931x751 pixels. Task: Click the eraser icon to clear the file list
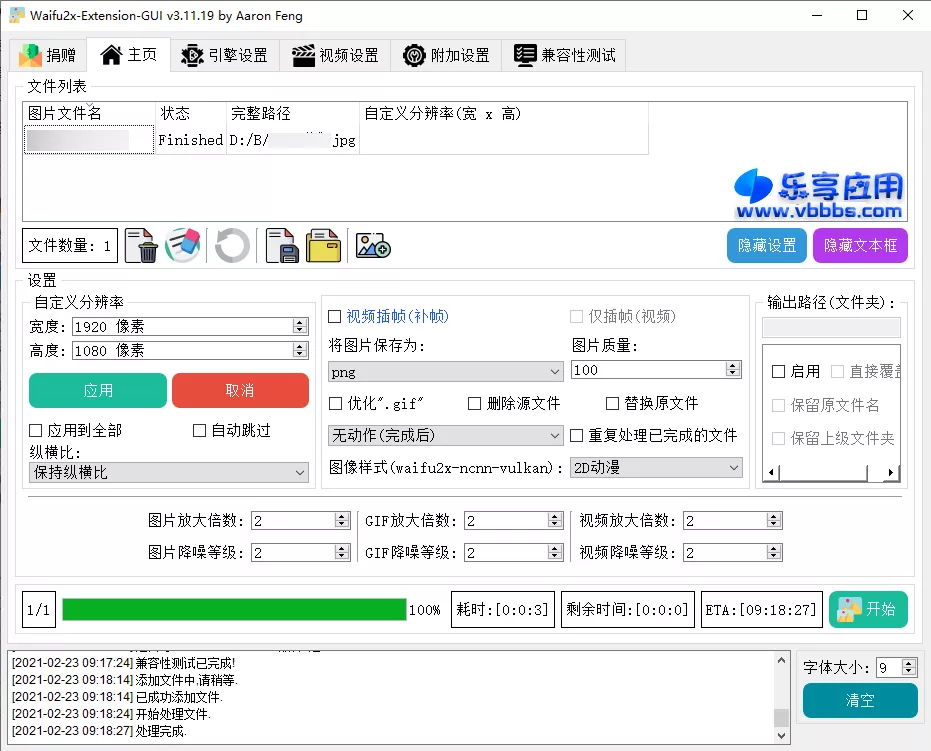pyautogui.click(x=182, y=245)
